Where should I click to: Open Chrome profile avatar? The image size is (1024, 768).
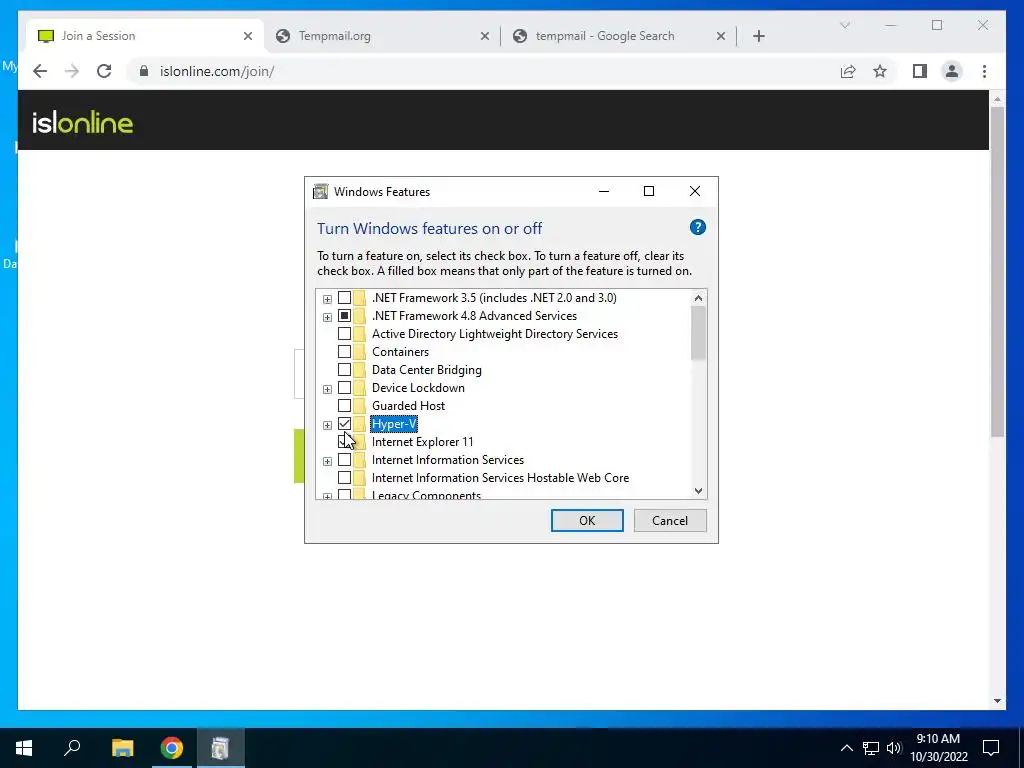(x=952, y=71)
